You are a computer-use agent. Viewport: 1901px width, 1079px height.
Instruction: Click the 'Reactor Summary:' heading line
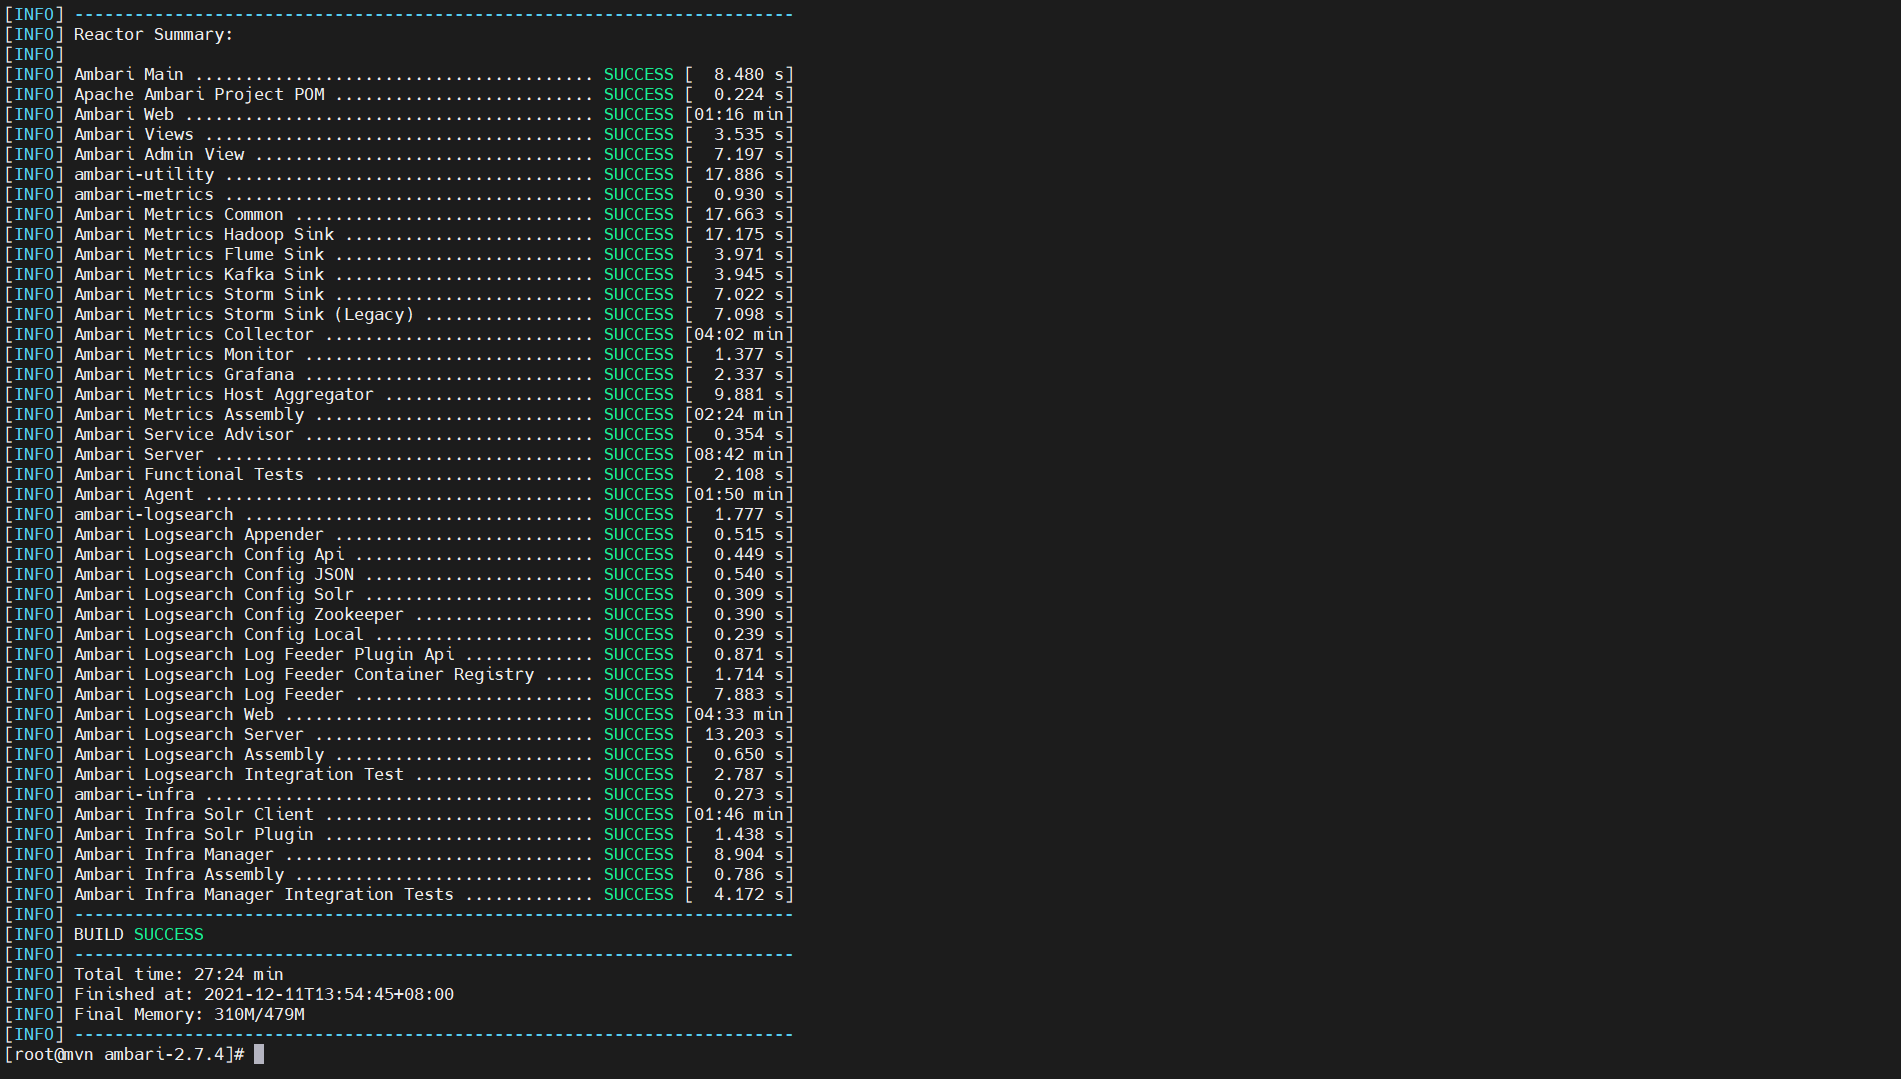coord(153,34)
